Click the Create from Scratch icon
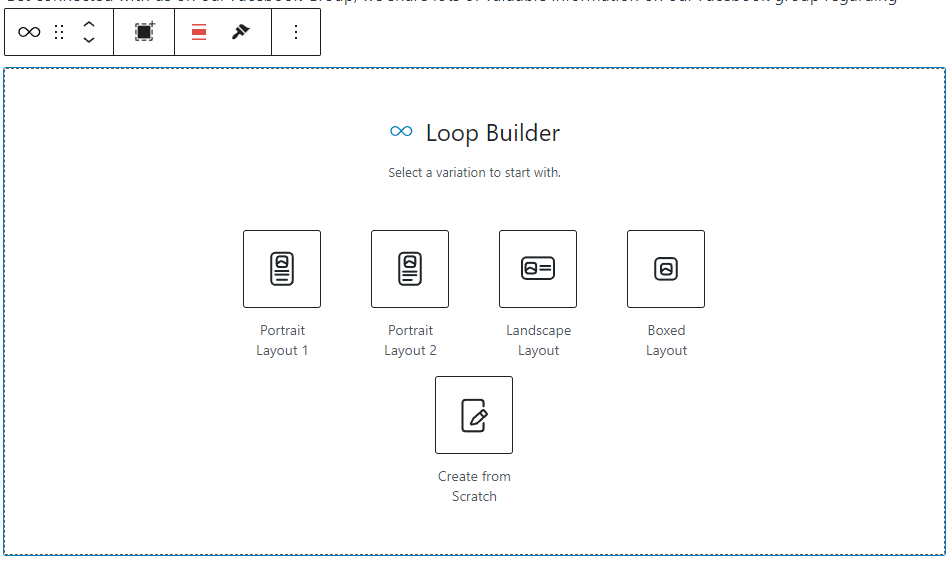This screenshot has width=952, height=563. pos(474,415)
